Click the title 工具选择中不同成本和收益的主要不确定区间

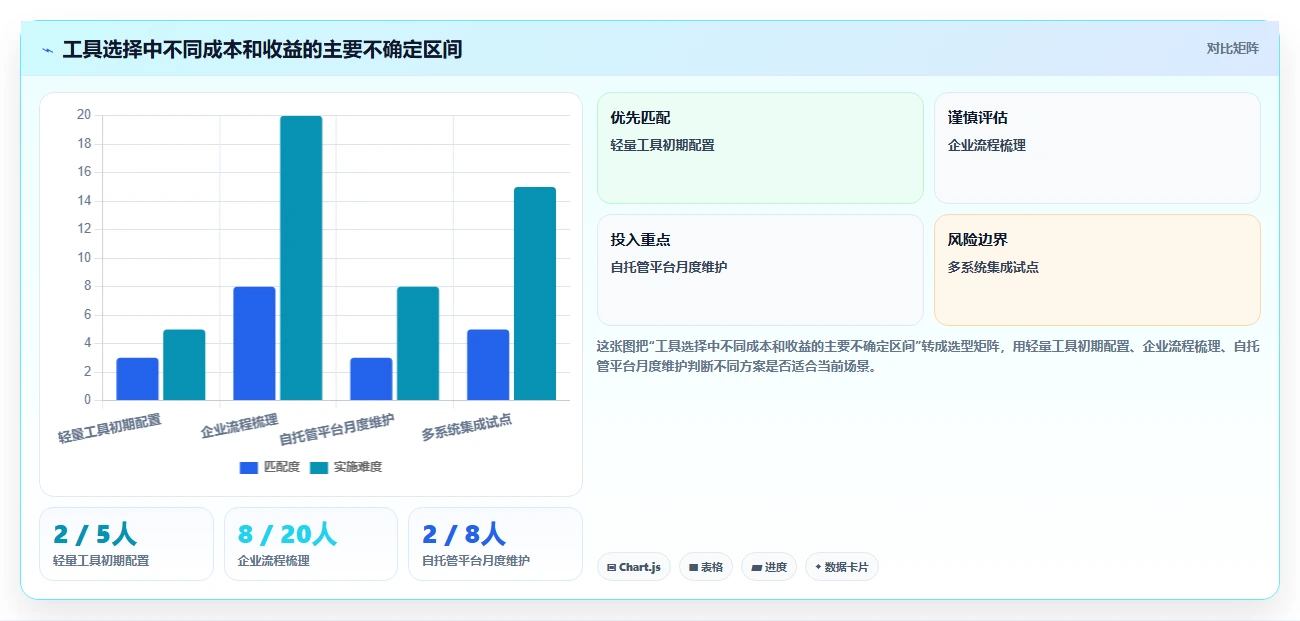pos(262,49)
